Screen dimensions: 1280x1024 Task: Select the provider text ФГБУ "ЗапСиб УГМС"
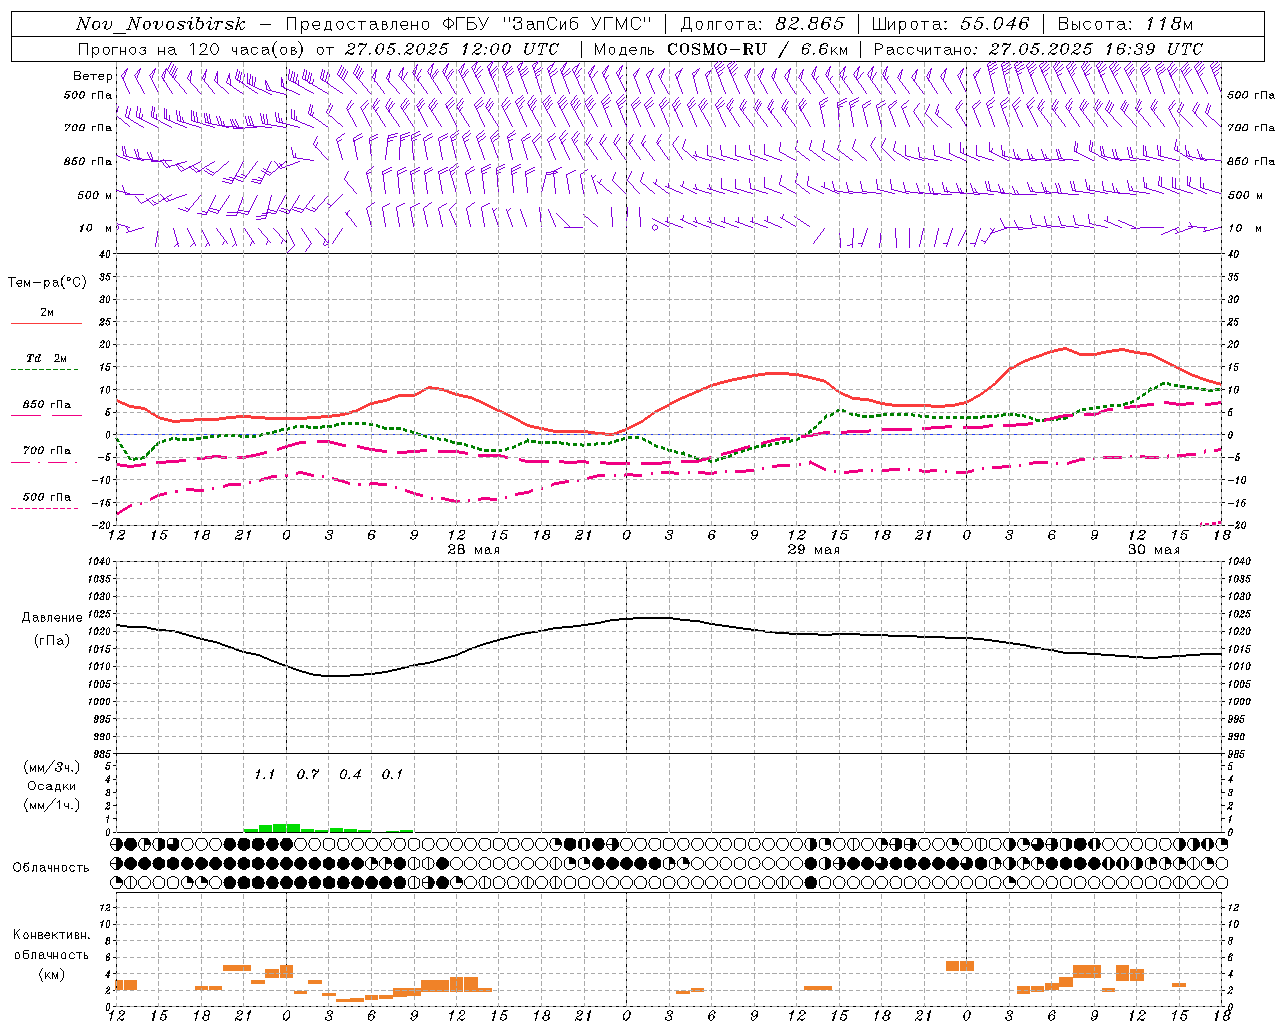pos(547,24)
